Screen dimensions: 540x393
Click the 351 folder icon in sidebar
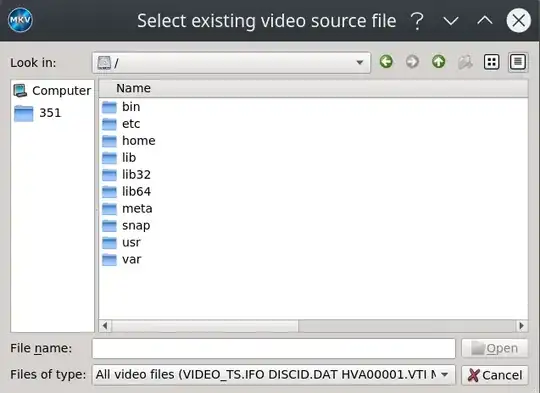(x=24, y=113)
